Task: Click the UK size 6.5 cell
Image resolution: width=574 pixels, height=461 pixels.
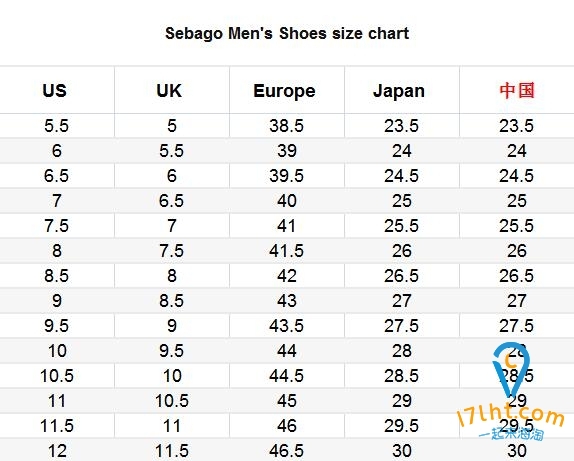Action: 172,201
